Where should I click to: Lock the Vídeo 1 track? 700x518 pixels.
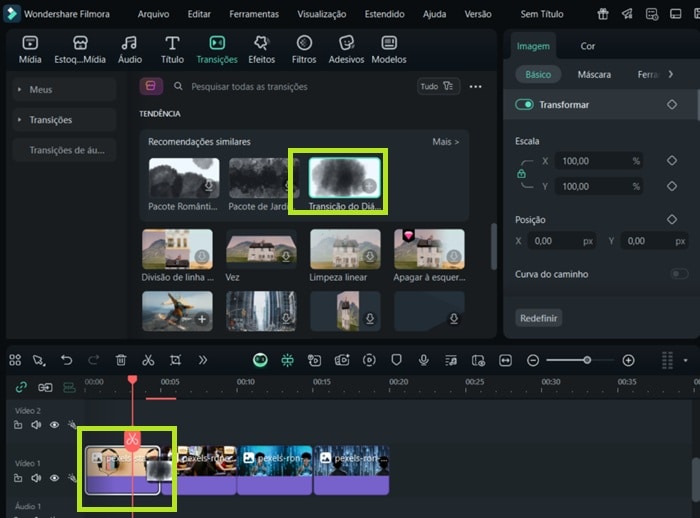18,478
